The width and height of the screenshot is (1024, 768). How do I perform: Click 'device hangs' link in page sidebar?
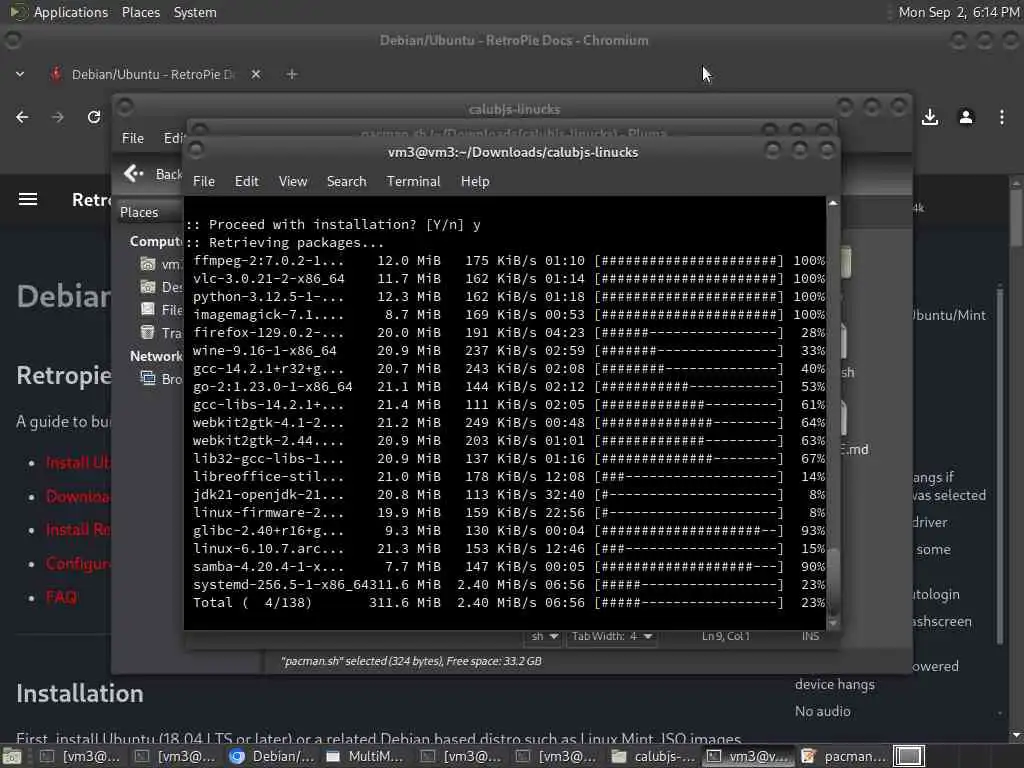click(x=834, y=684)
